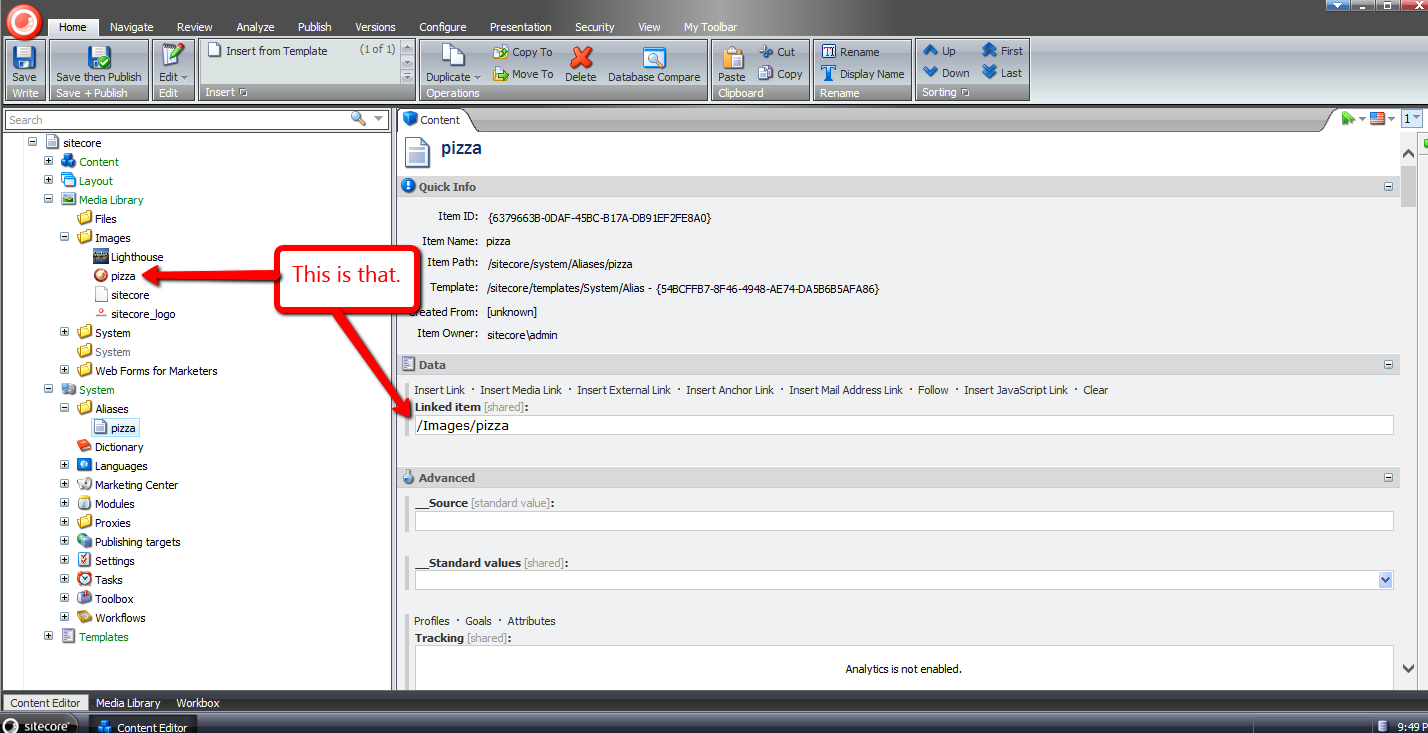Move item using the Up arrow
Viewport: 1428px width, 733px height.
point(931,51)
